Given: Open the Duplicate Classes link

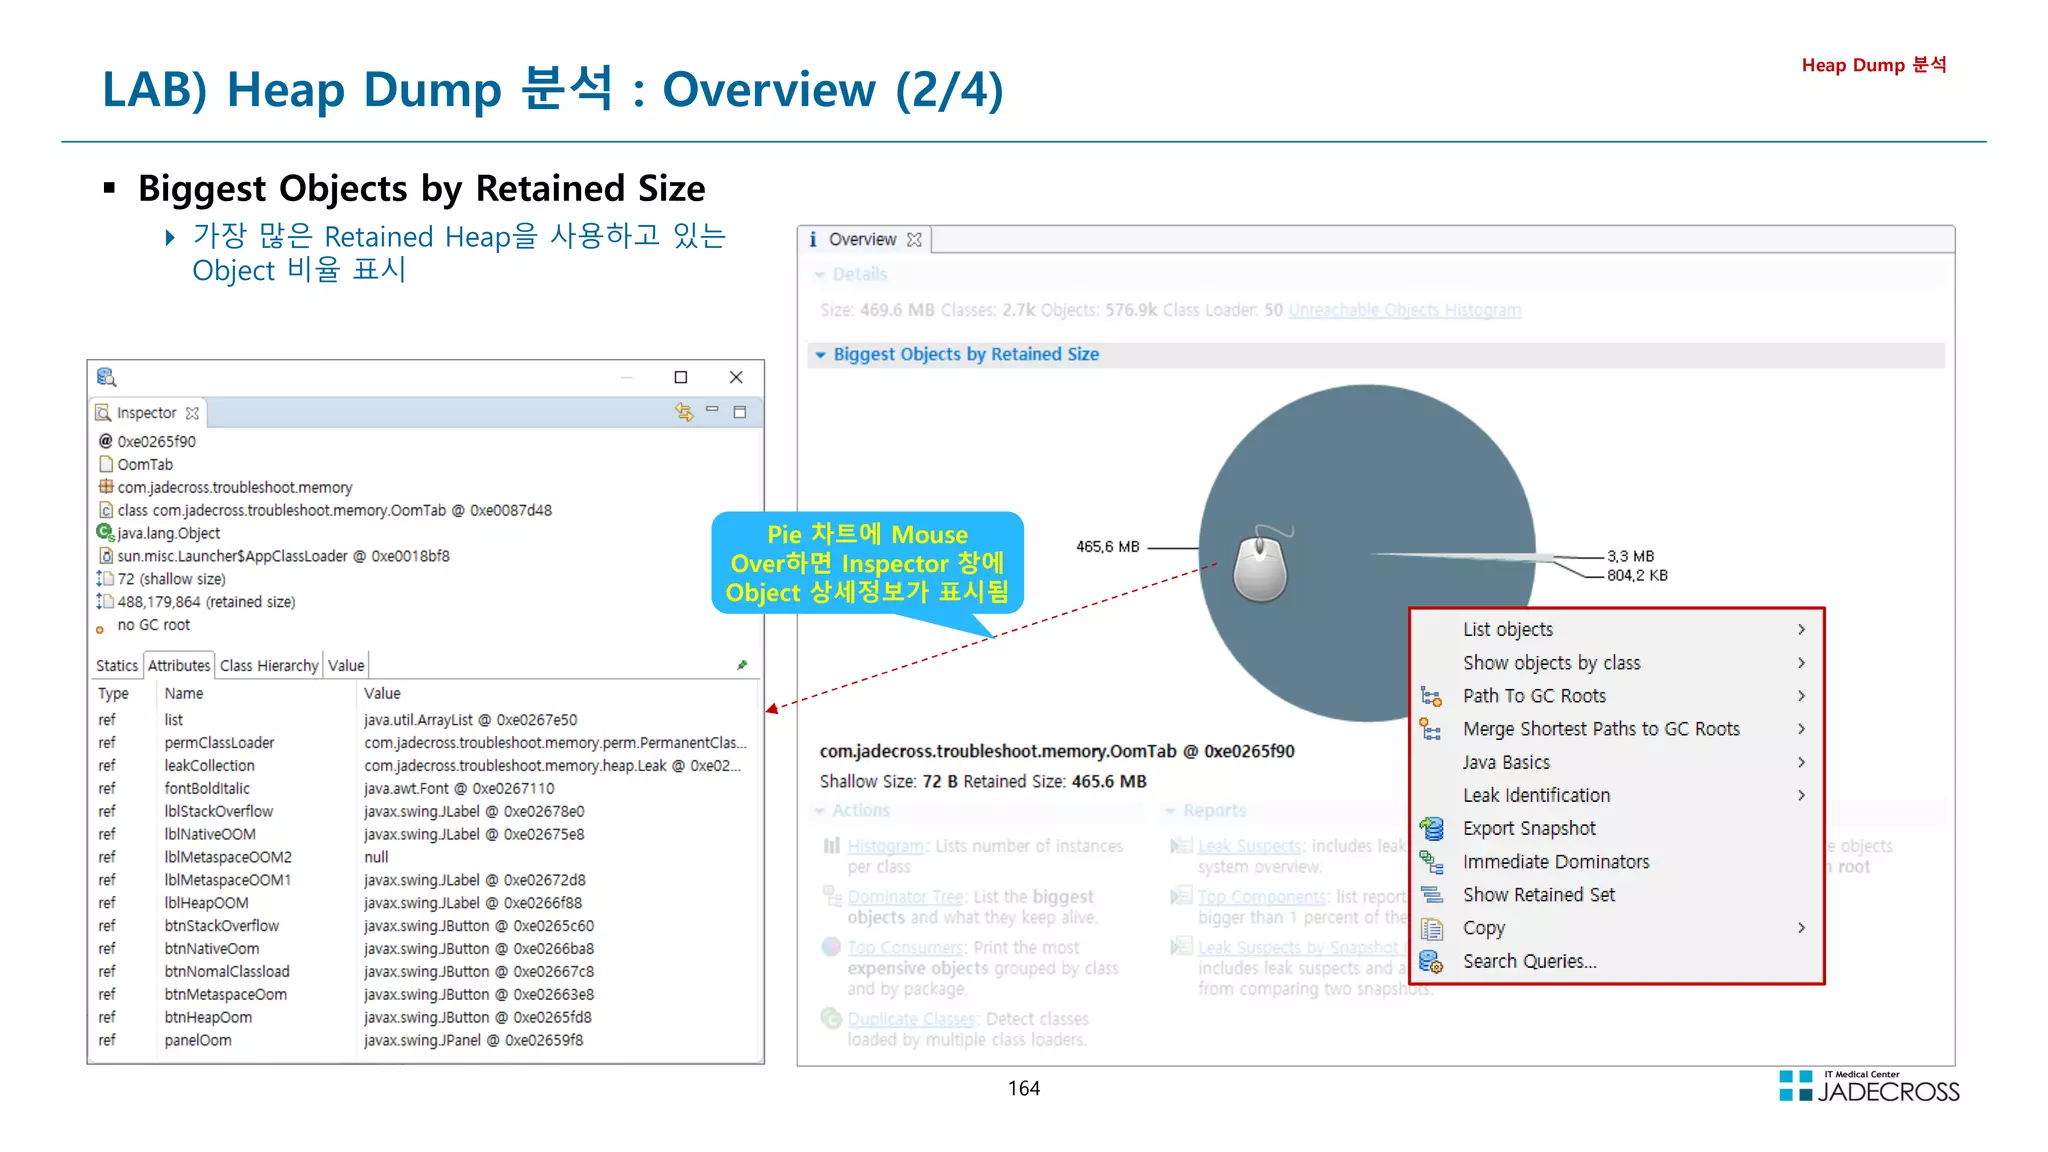Looking at the screenshot, I should [912, 1019].
